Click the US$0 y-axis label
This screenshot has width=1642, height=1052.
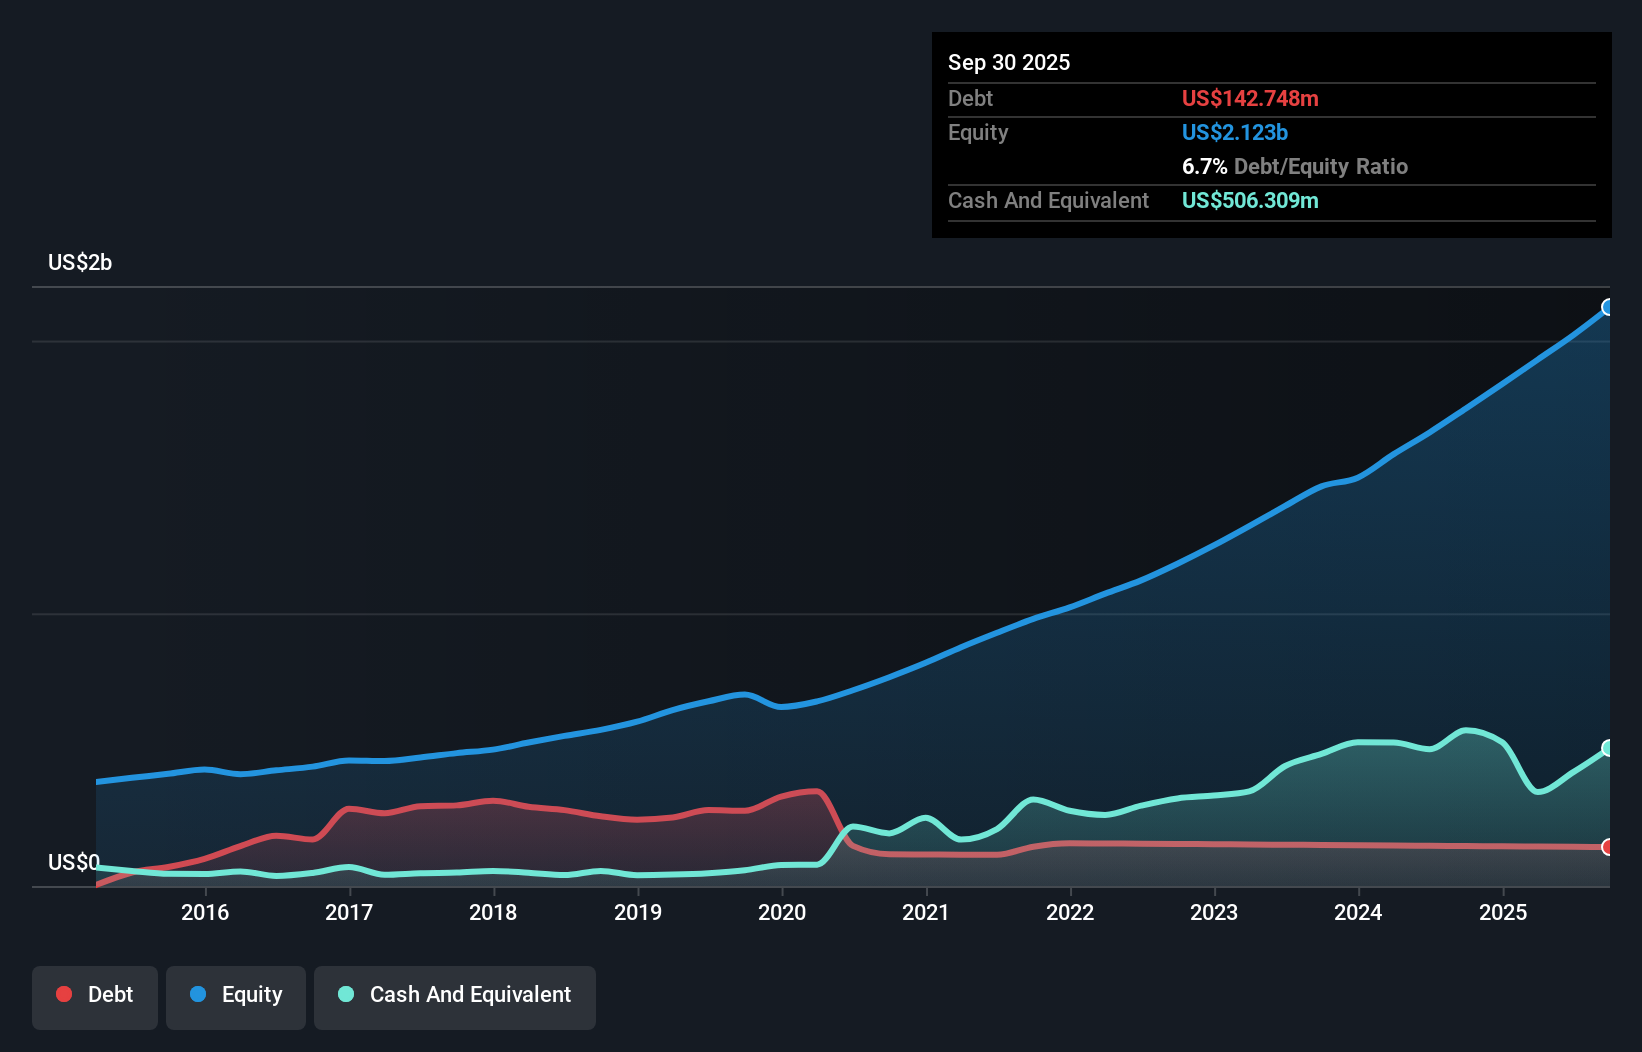click(74, 862)
